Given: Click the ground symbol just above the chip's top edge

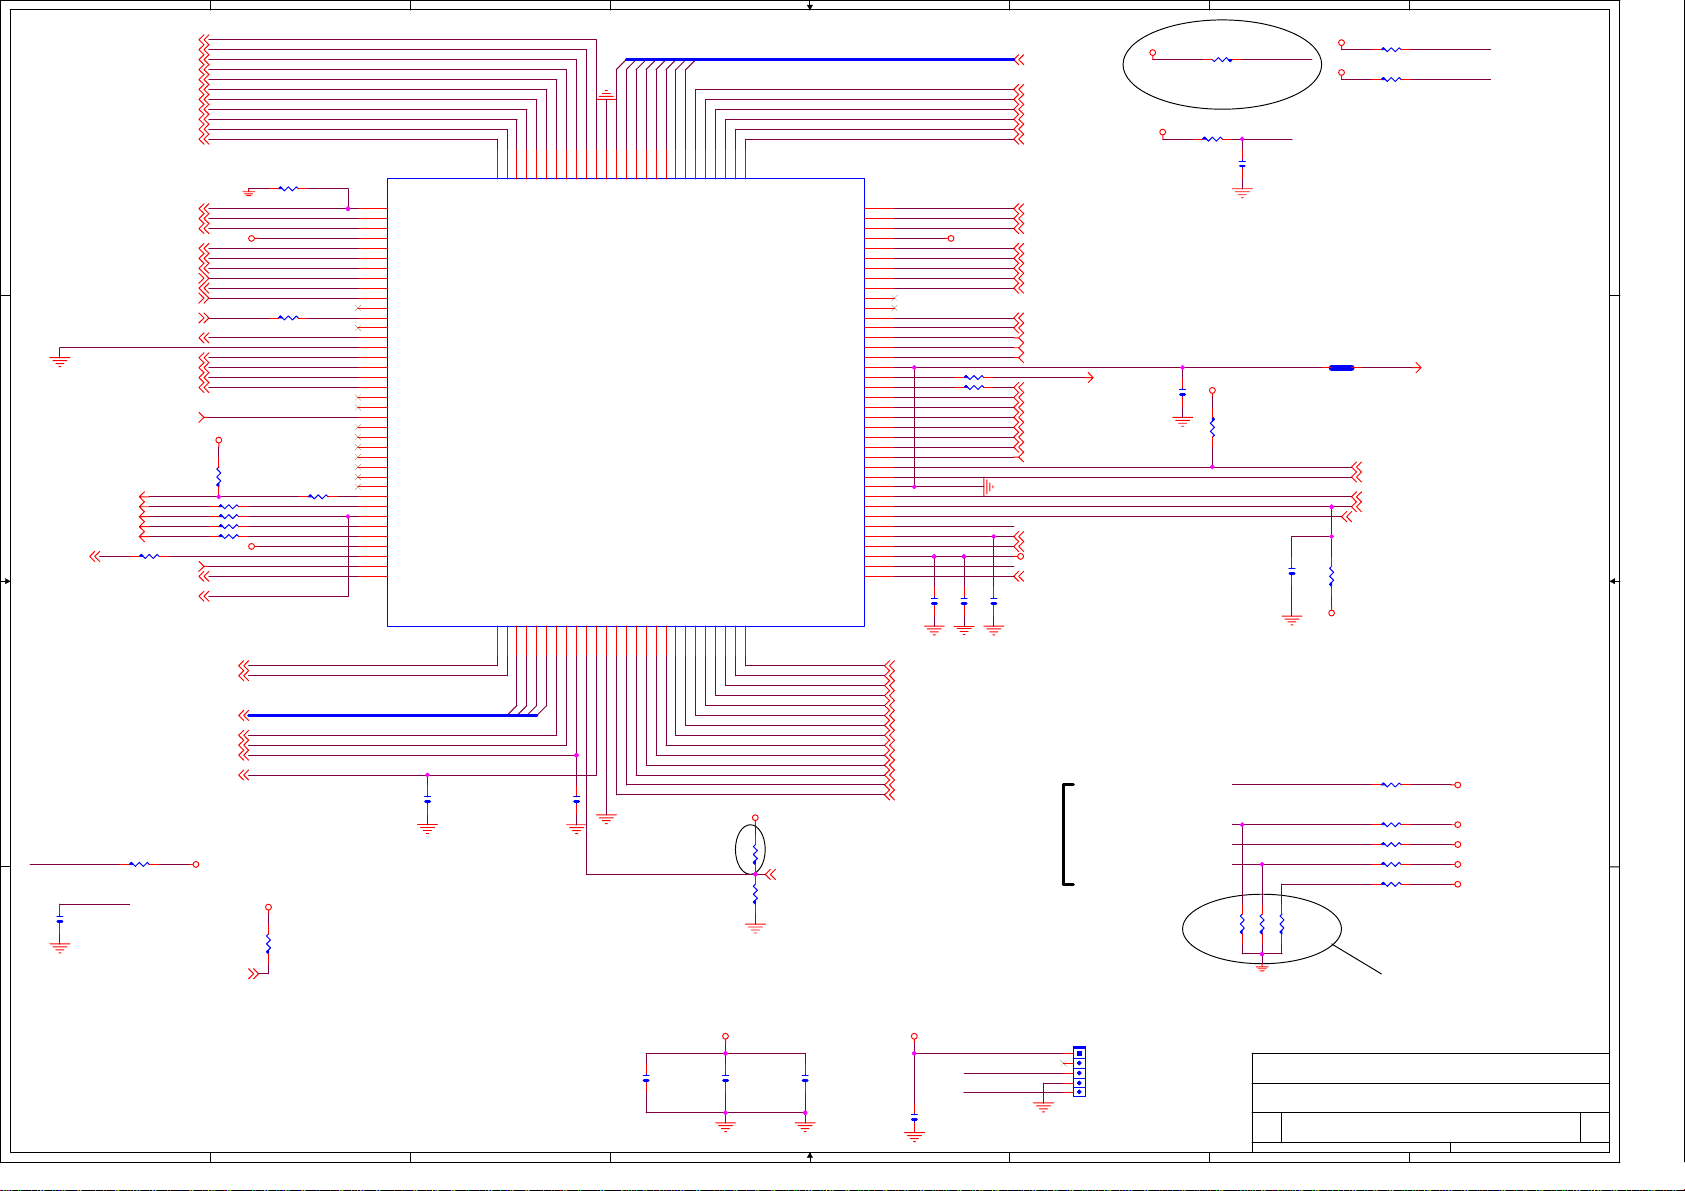Looking at the screenshot, I should click(x=606, y=95).
